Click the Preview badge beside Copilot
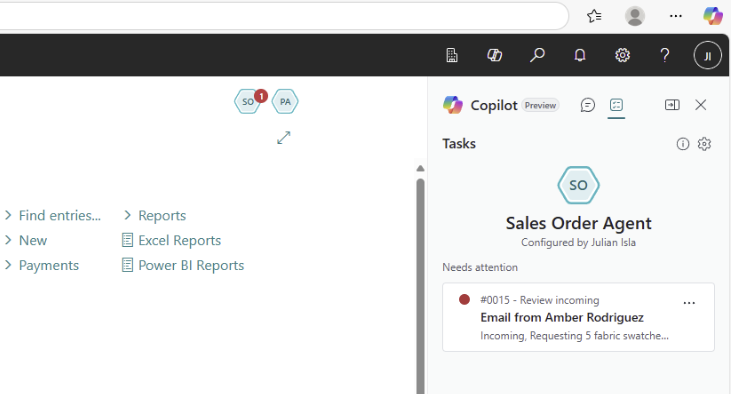731x394 pixels. pos(540,105)
